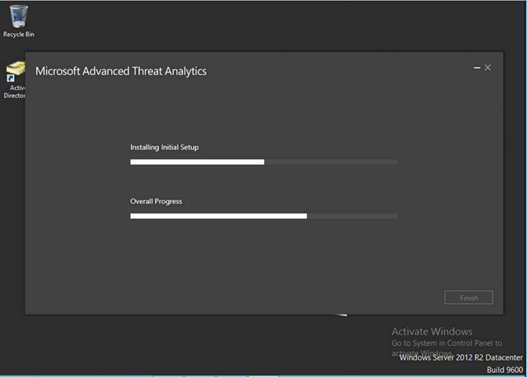Close the Advanced Threat Analytics installer

pos(488,68)
